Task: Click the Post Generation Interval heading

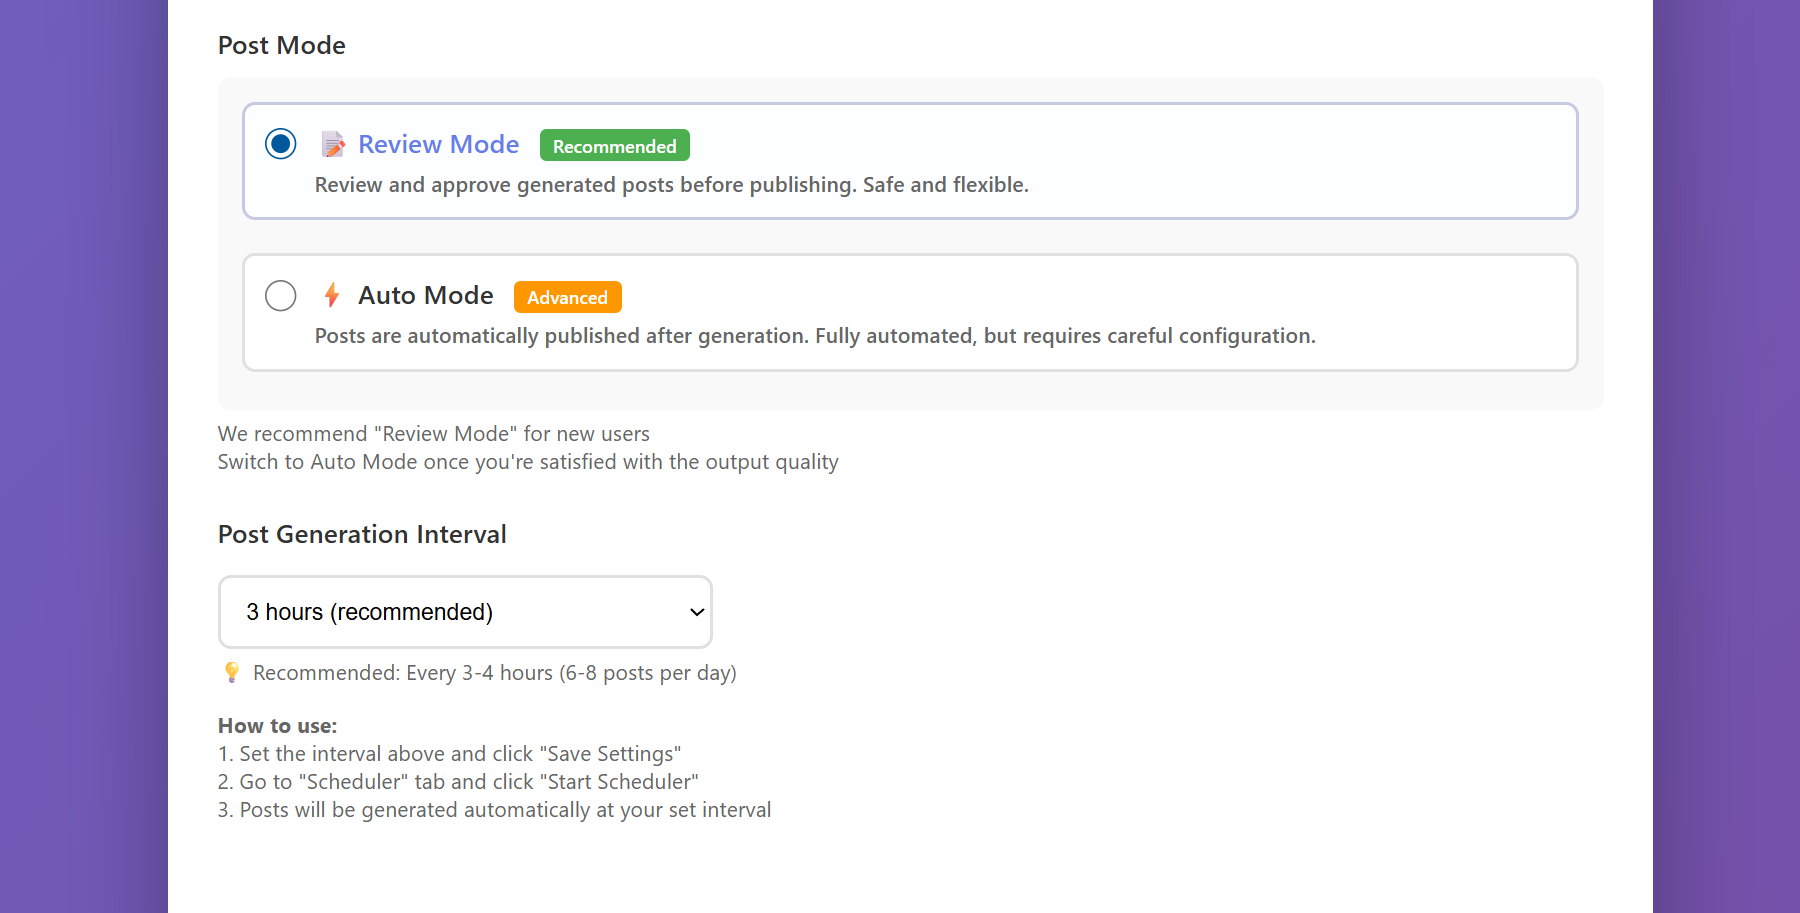Action: tap(362, 534)
